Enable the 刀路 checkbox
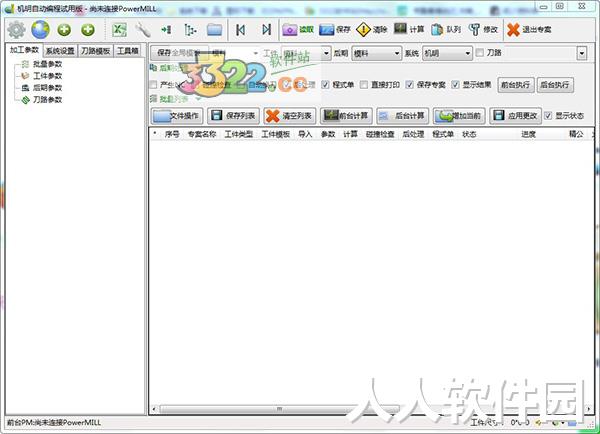The width and height of the screenshot is (600, 434). (x=480, y=53)
